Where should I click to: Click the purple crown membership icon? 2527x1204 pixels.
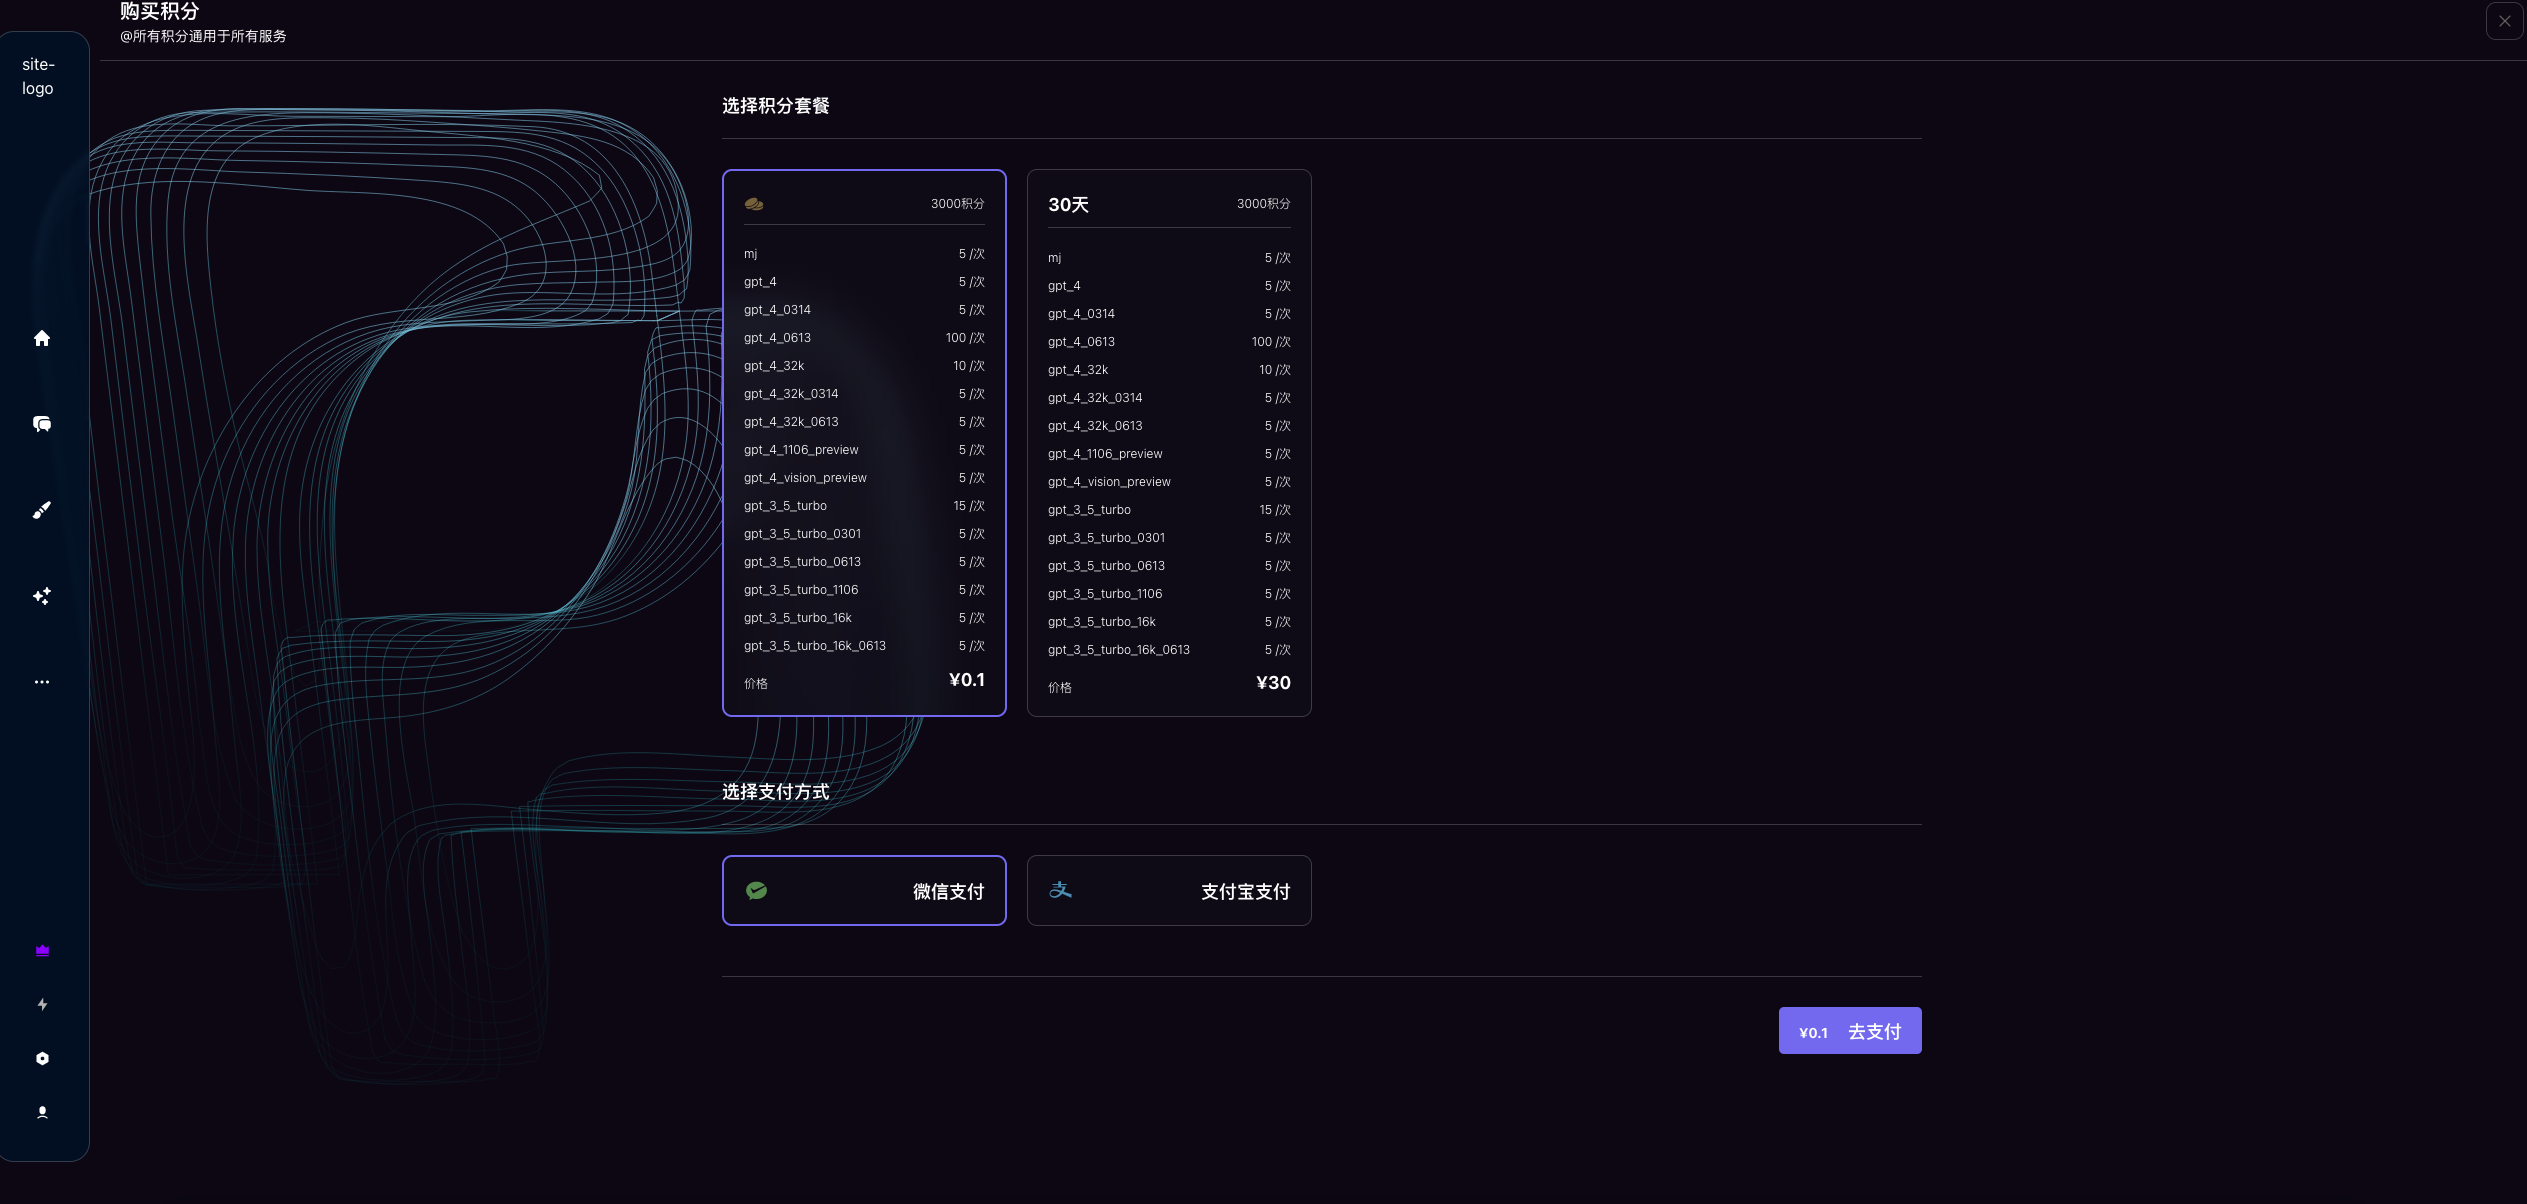tap(42, 950)
